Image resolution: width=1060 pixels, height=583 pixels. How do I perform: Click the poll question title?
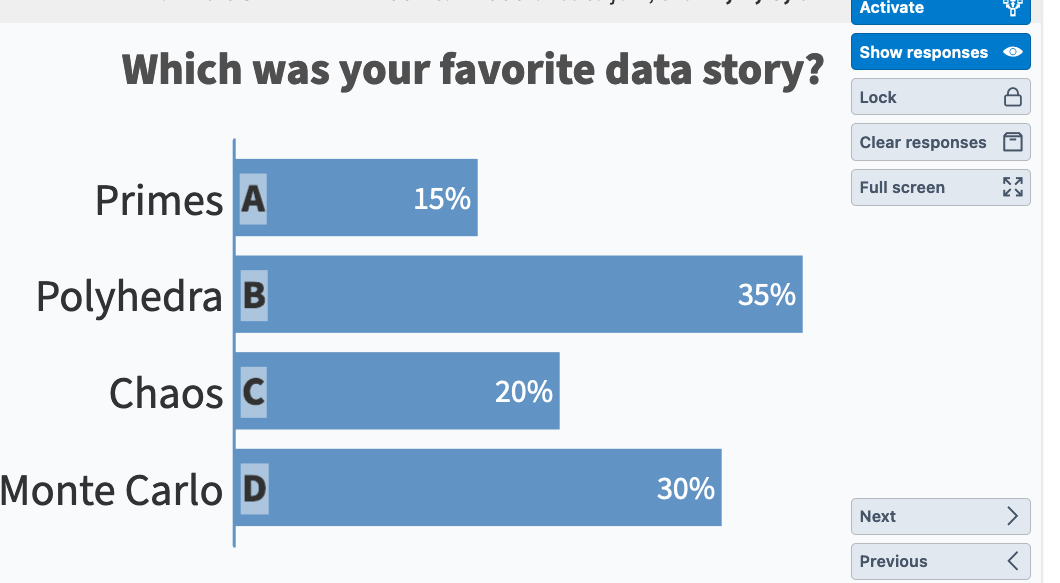(473, 70)
